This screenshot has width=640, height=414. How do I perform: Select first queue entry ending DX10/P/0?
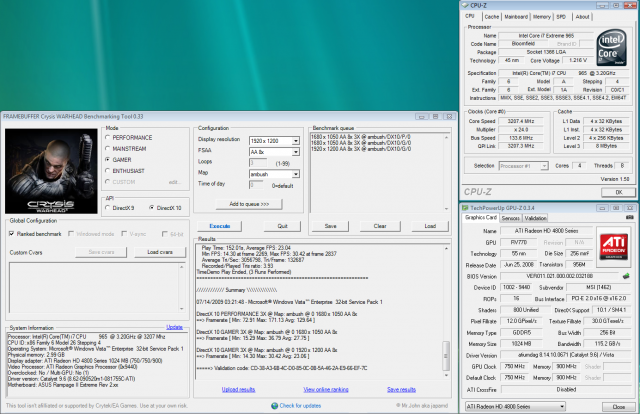point(361,137)
